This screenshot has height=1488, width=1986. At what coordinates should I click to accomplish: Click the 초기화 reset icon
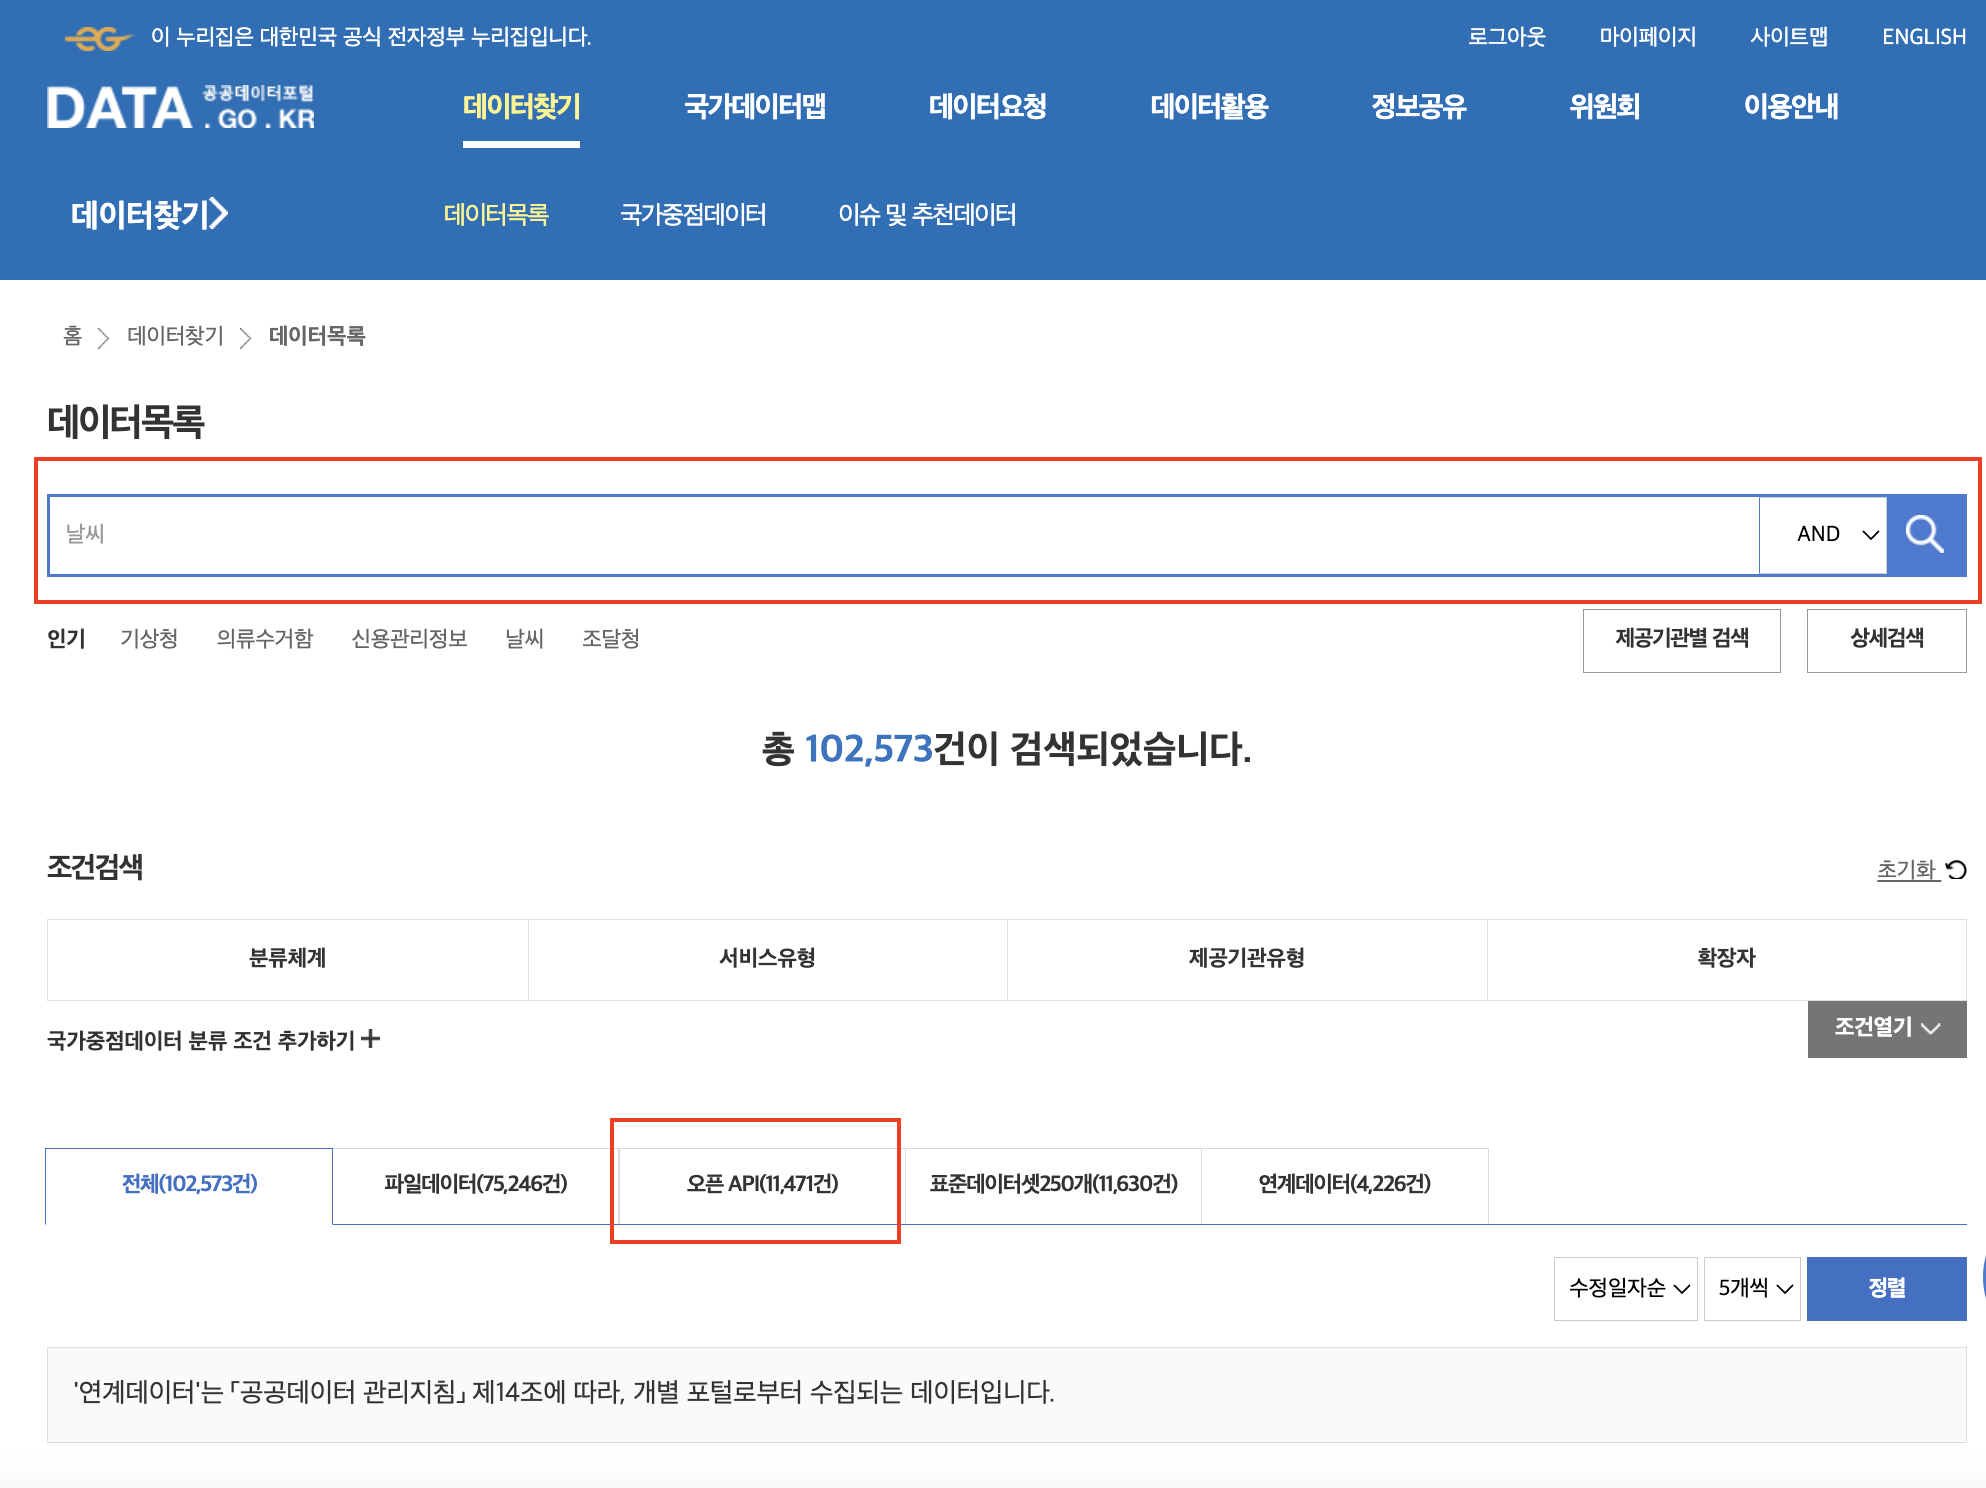click(1957, 870)
